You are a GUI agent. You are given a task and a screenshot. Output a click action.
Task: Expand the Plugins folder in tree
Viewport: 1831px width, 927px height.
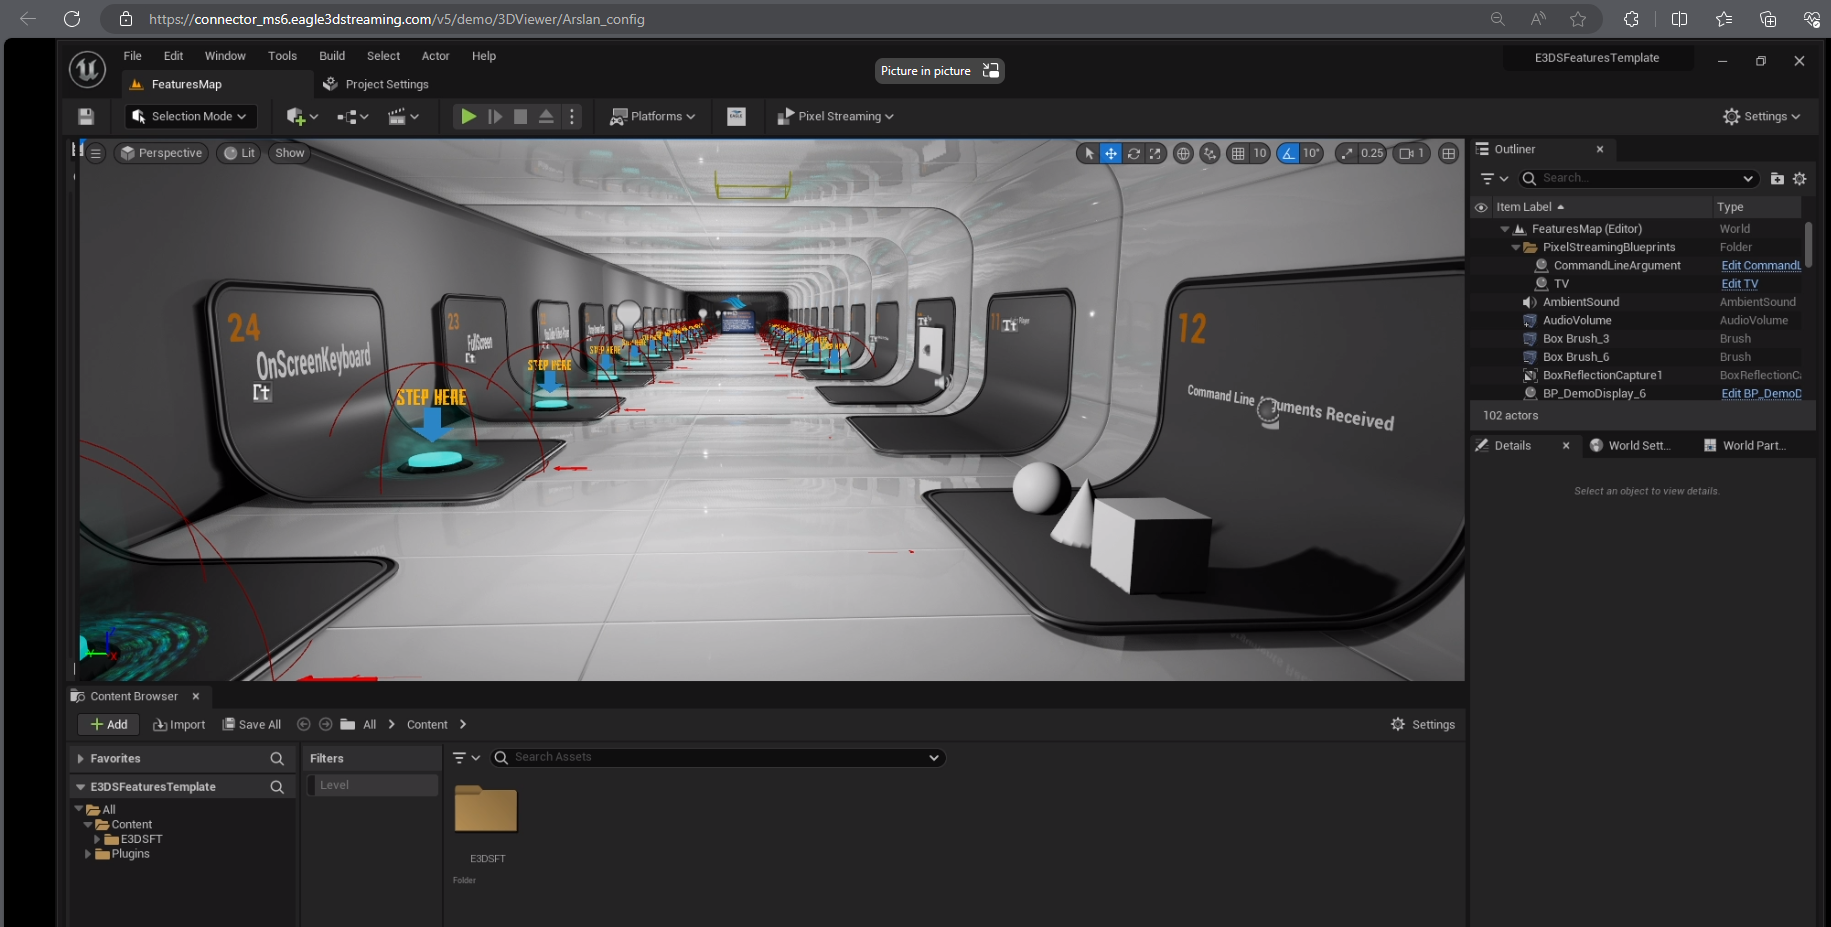(x=88, y=854)
